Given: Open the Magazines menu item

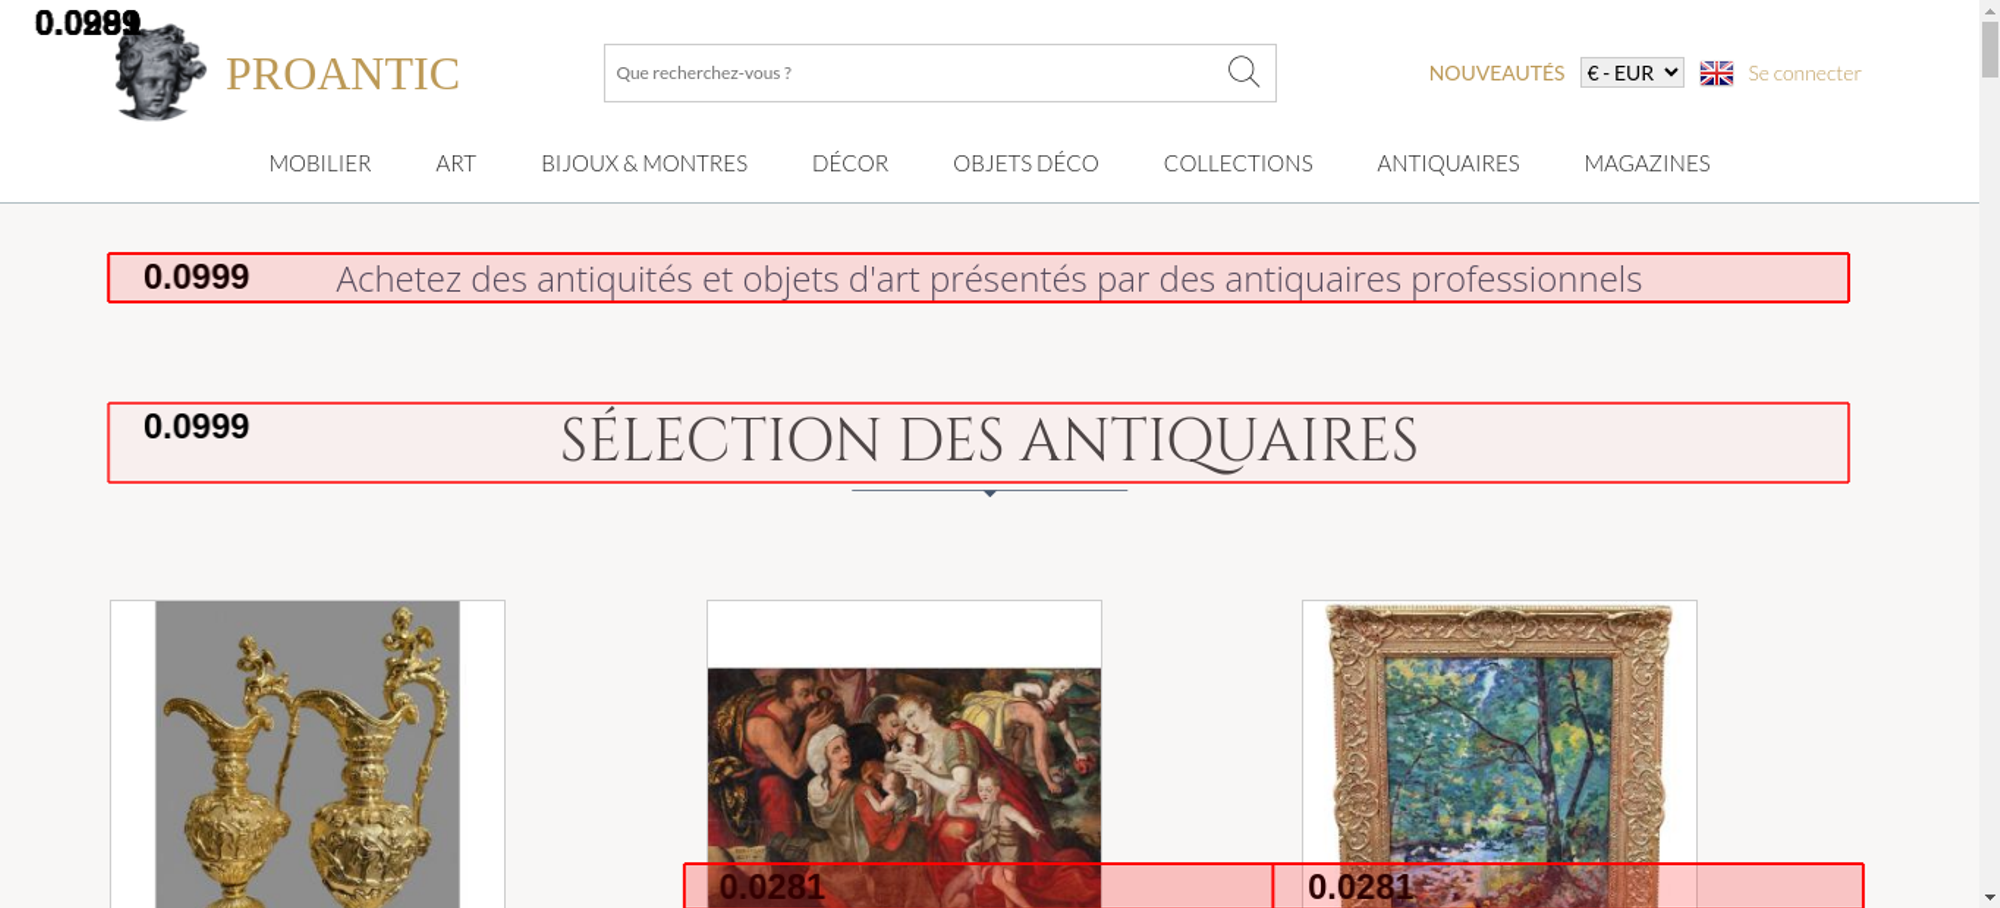Looking at the screenshot, I should 1646,163.
